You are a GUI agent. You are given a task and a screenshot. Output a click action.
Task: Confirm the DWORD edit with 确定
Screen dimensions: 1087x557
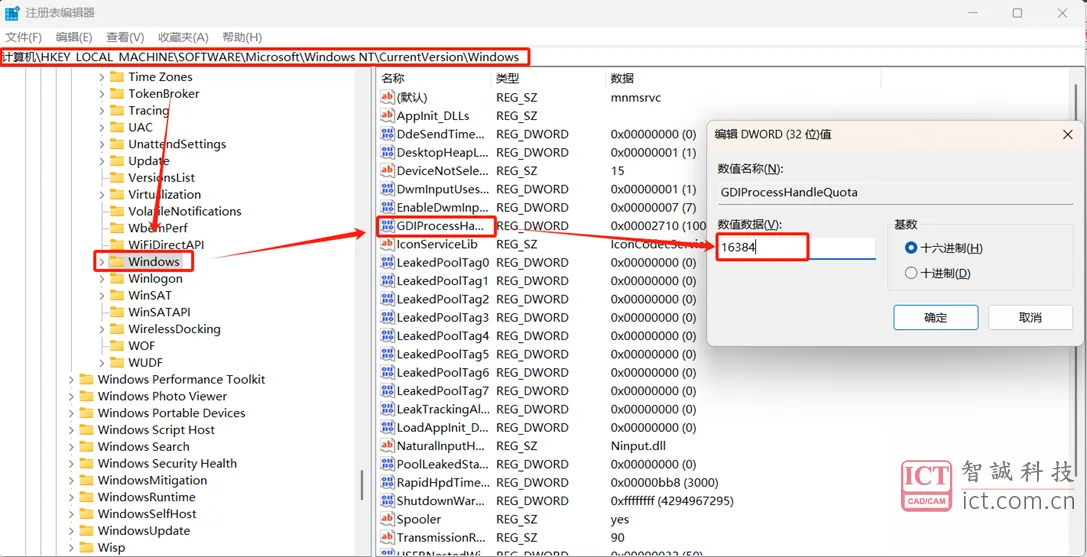tap(936, 318)
